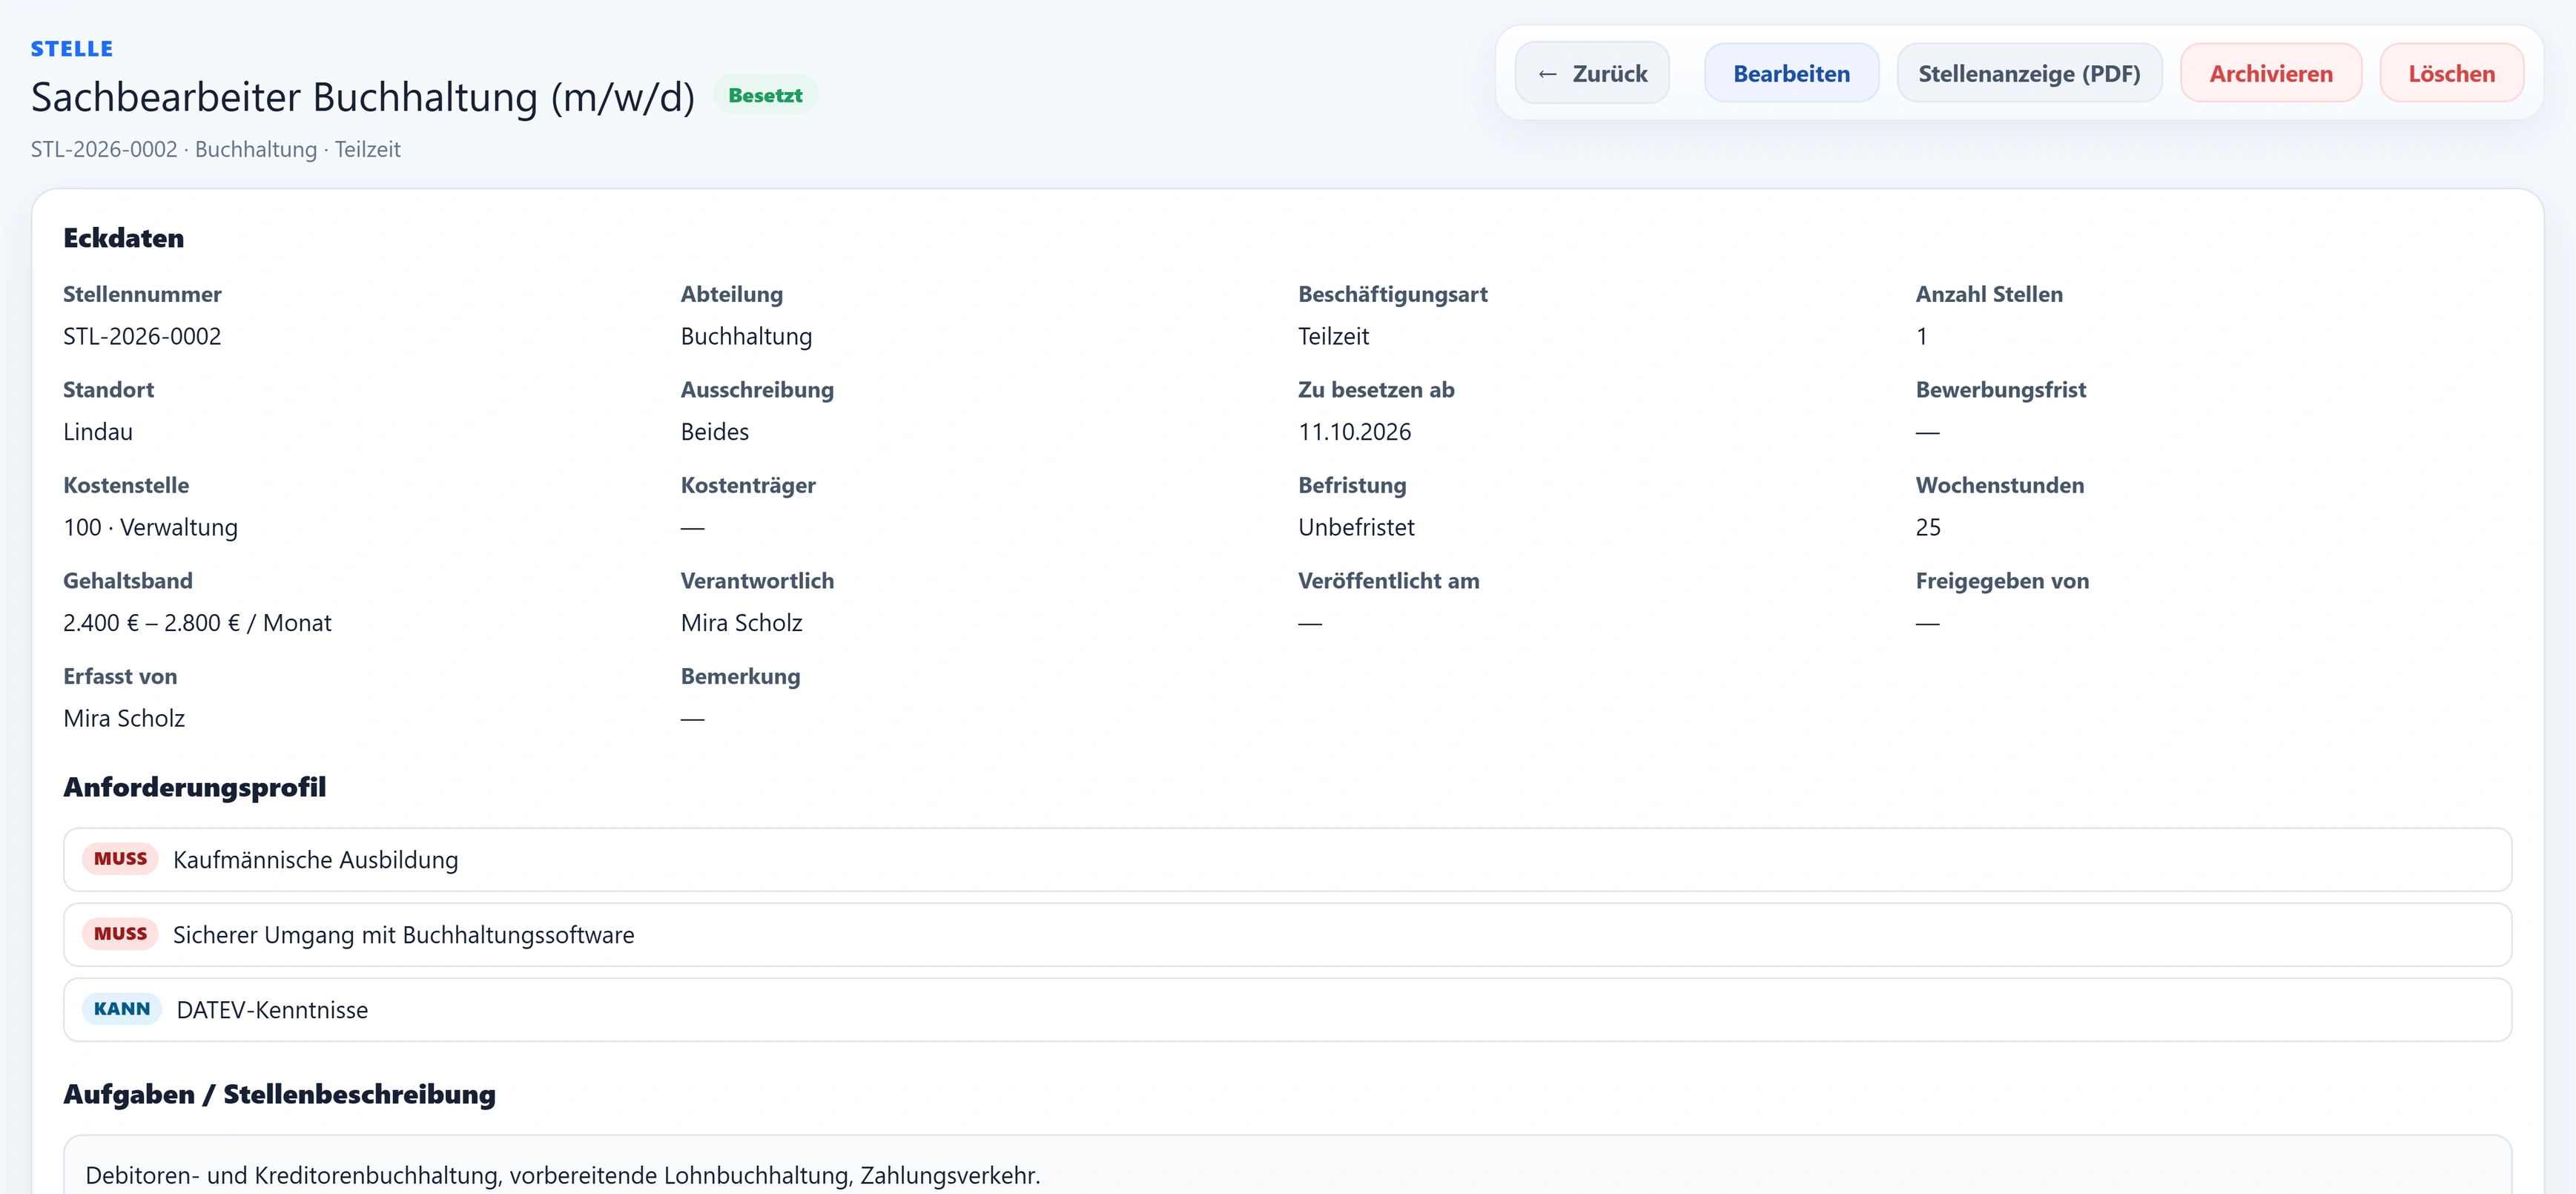Click the Bewerbungsfrist label

(2001, 389)
